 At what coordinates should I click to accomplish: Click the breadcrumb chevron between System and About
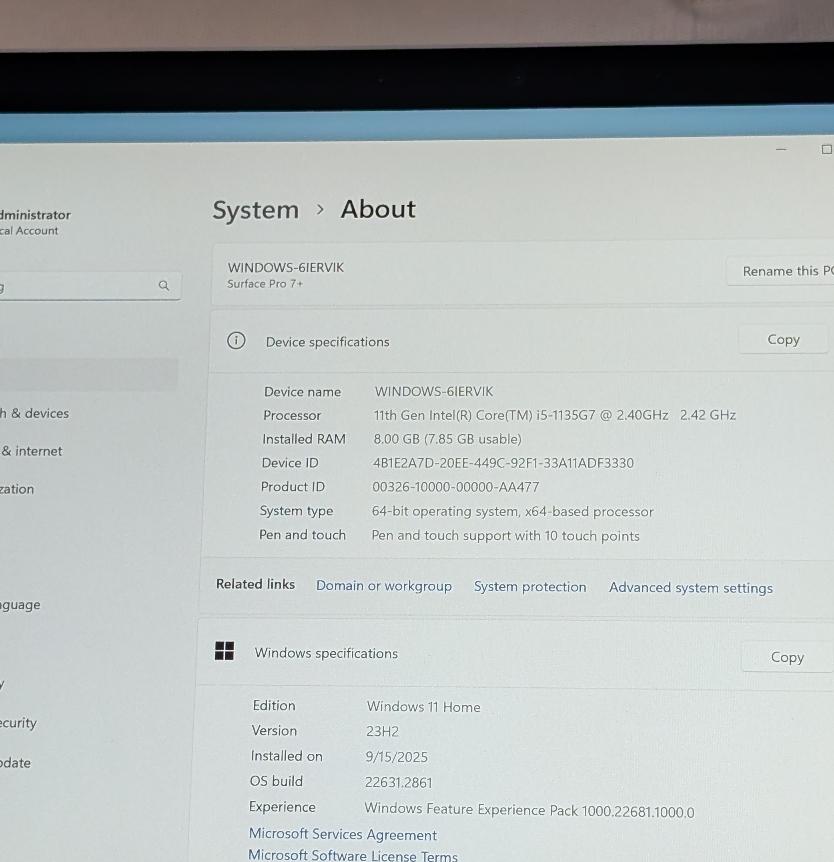click(x=320, y=209)
